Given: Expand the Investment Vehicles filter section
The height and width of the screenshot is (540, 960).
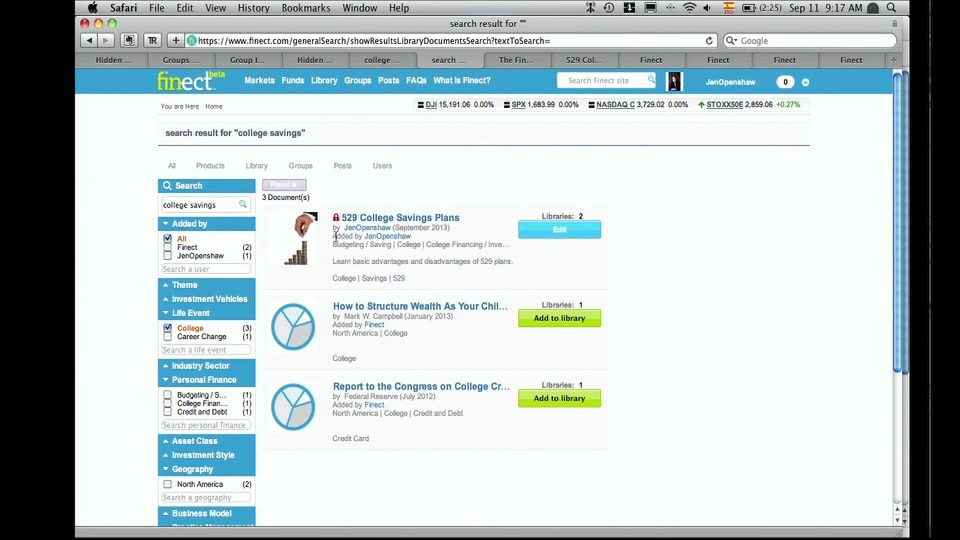Looking at the screenshot, I should [x=206, y=299].
